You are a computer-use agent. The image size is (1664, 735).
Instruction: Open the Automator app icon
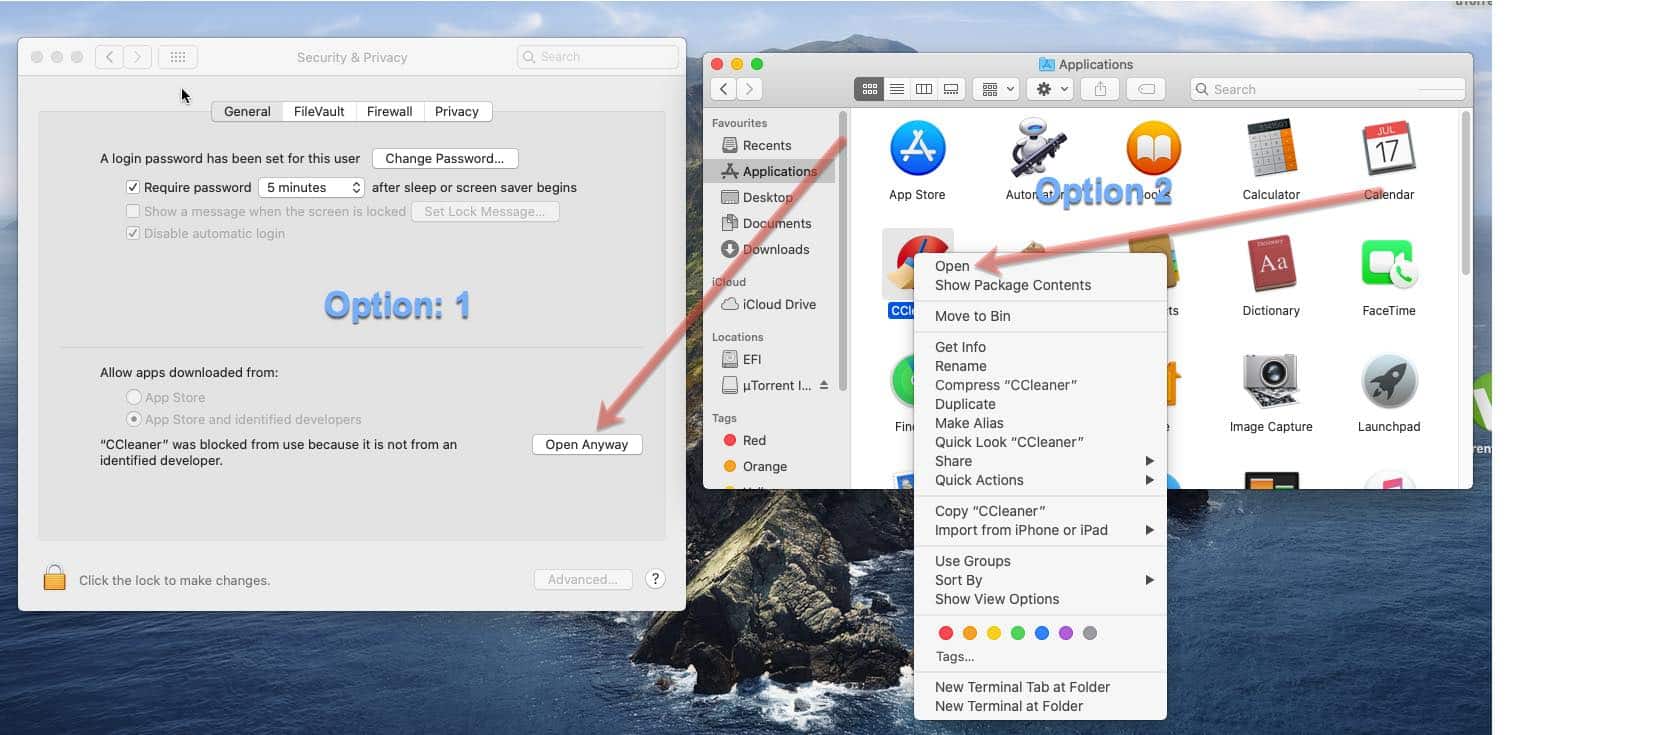[x=1037, y=148]
